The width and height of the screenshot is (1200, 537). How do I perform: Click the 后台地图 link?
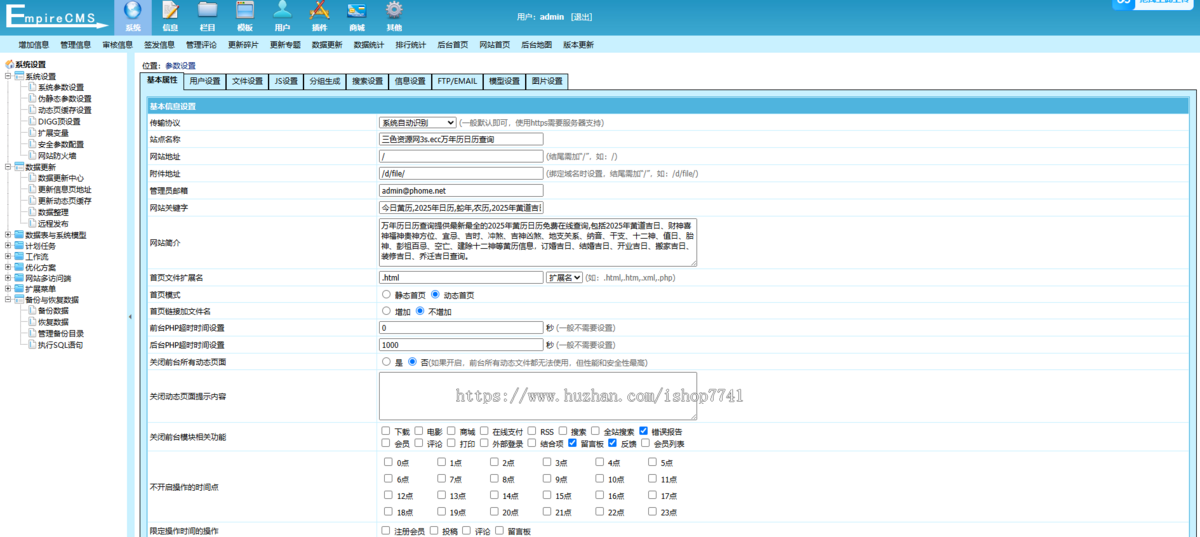tap(536, 45)
